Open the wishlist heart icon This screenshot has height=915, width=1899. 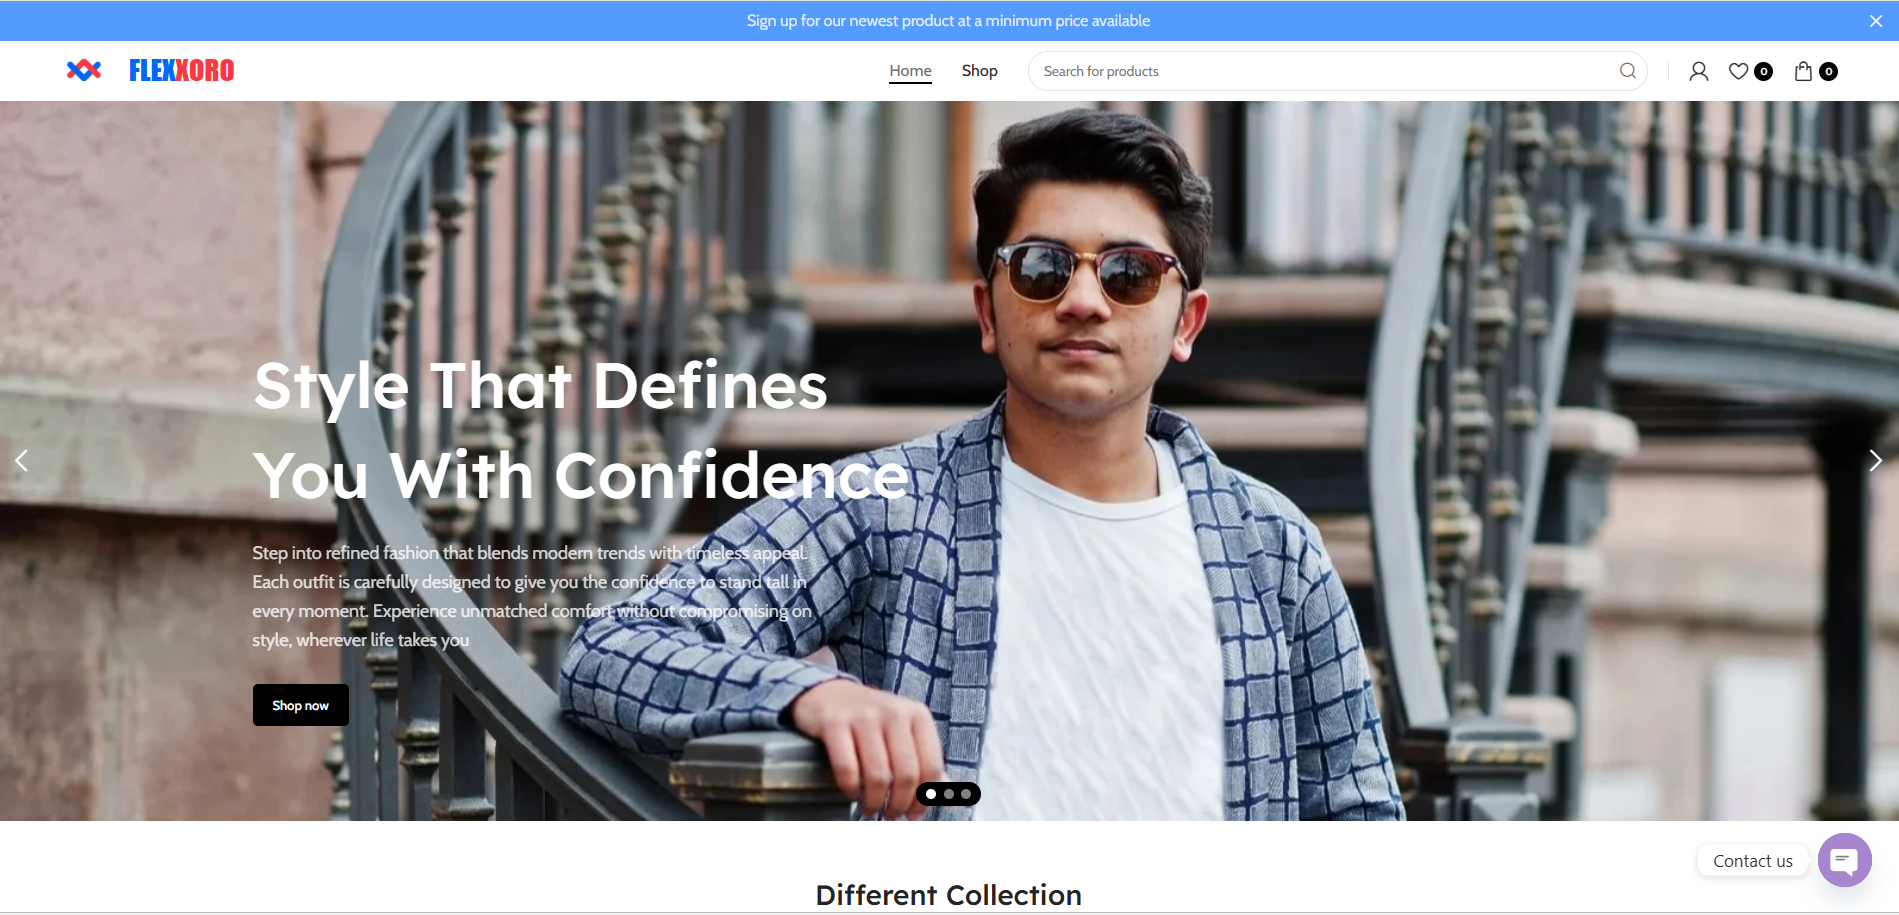1739,71
